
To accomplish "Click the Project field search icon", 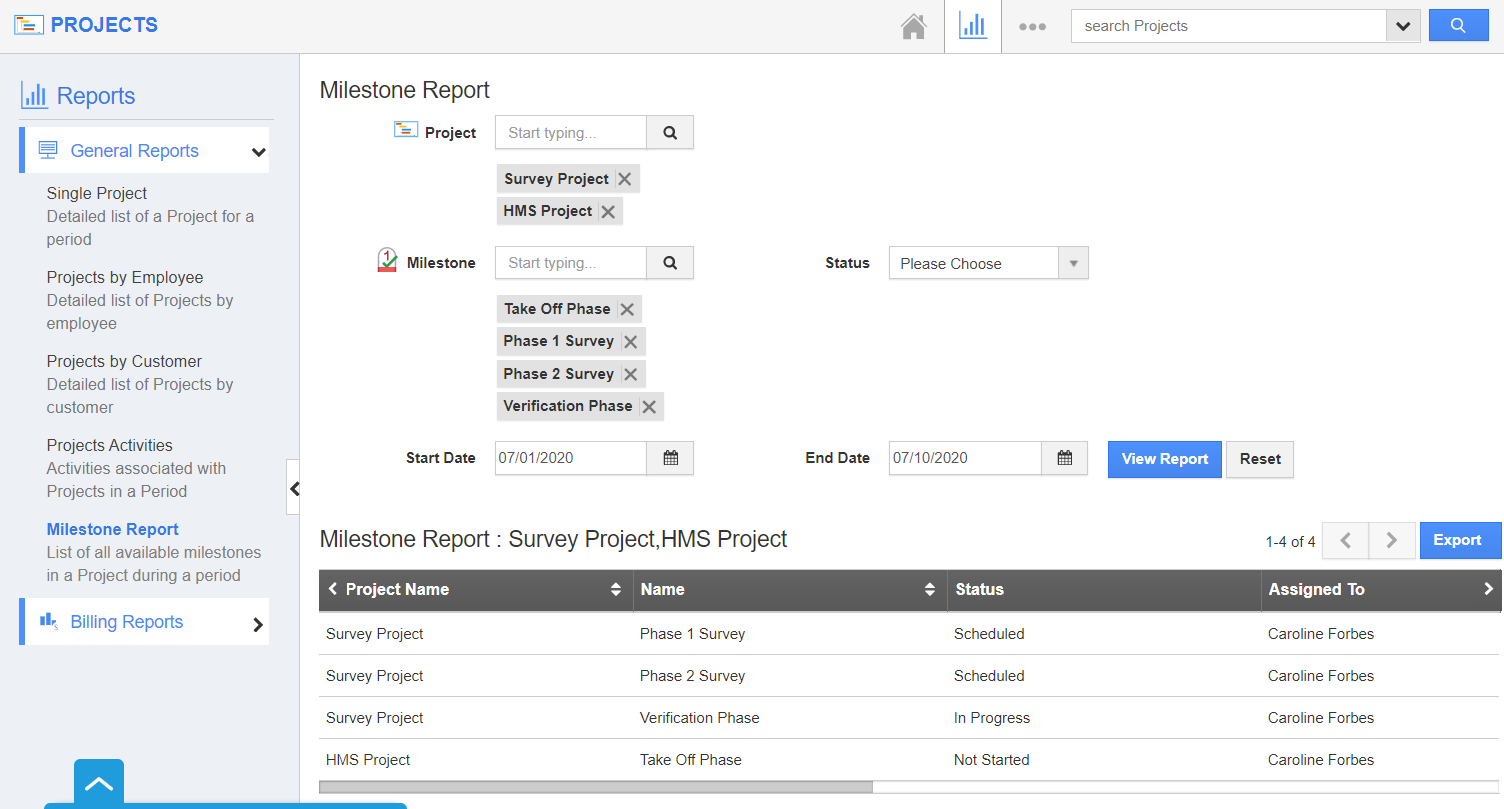I will pyautogui.click(x=670, y=132).
